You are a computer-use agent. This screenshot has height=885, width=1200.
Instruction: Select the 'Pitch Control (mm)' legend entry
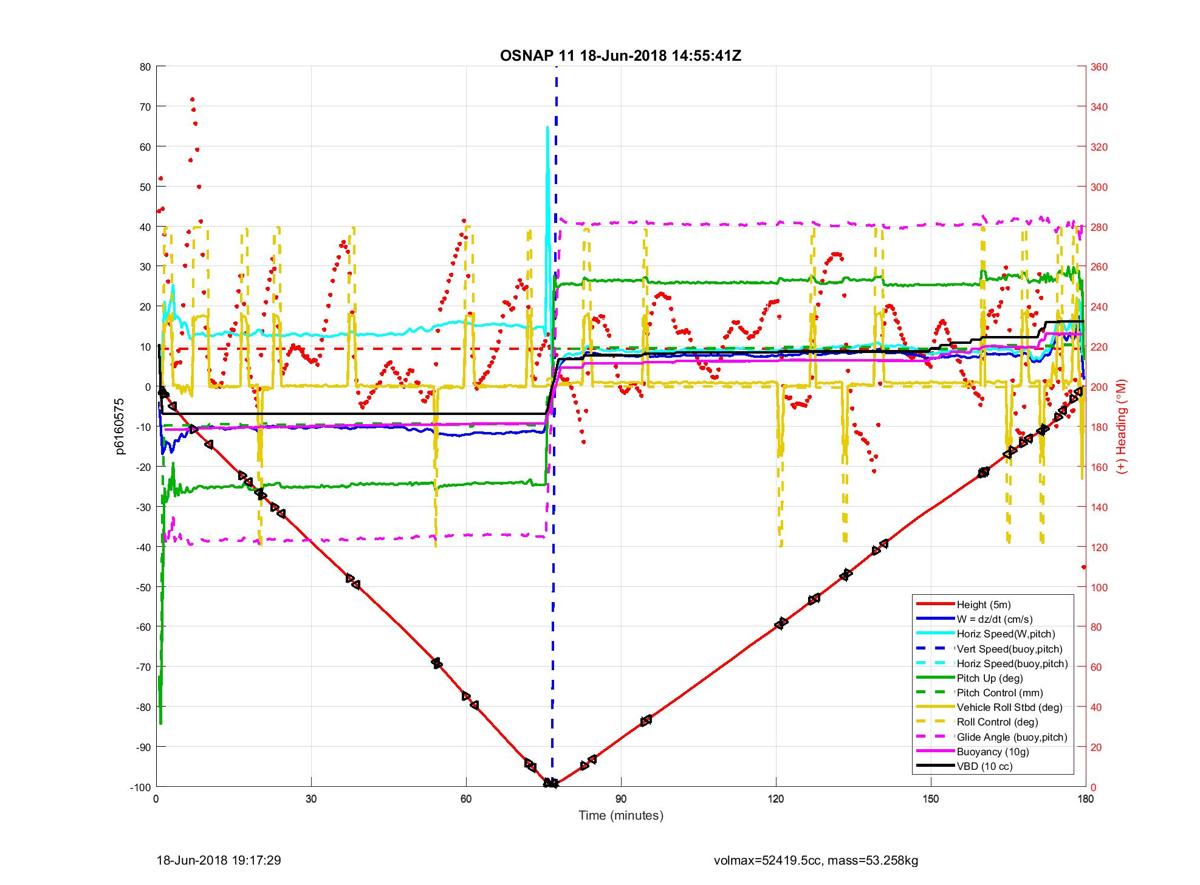point(993,693)
